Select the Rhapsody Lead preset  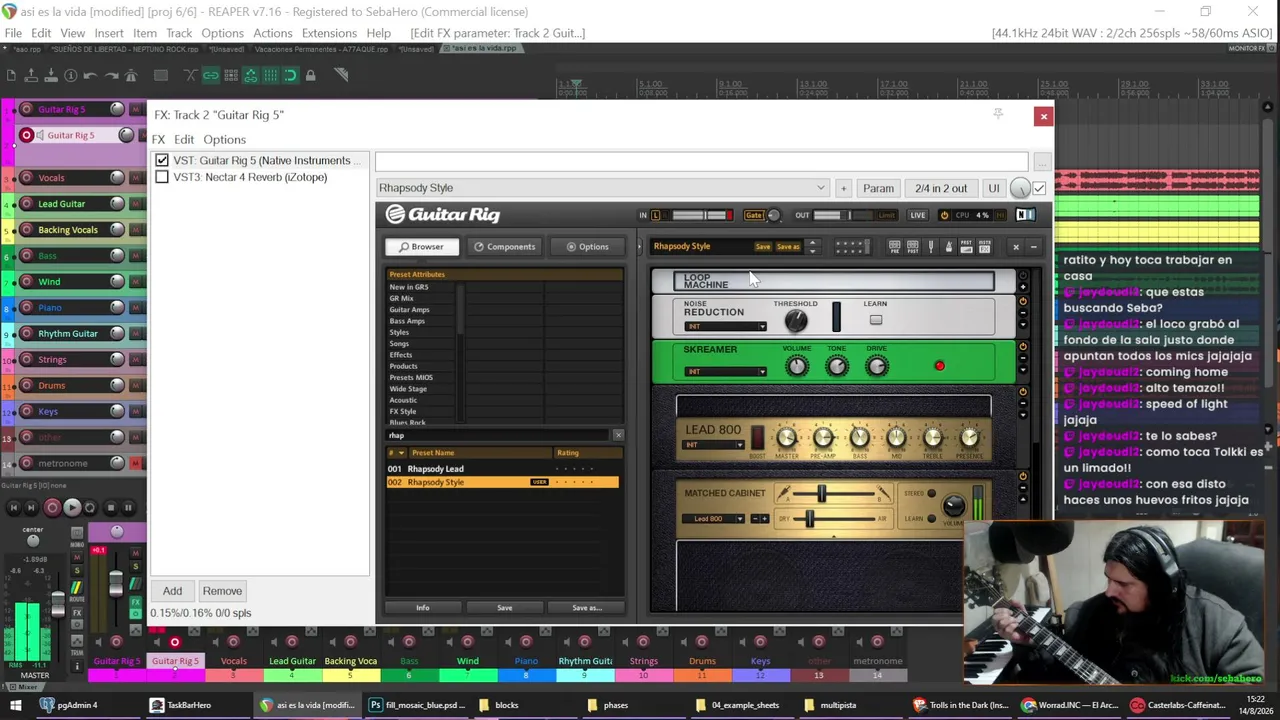click(503, 469)
